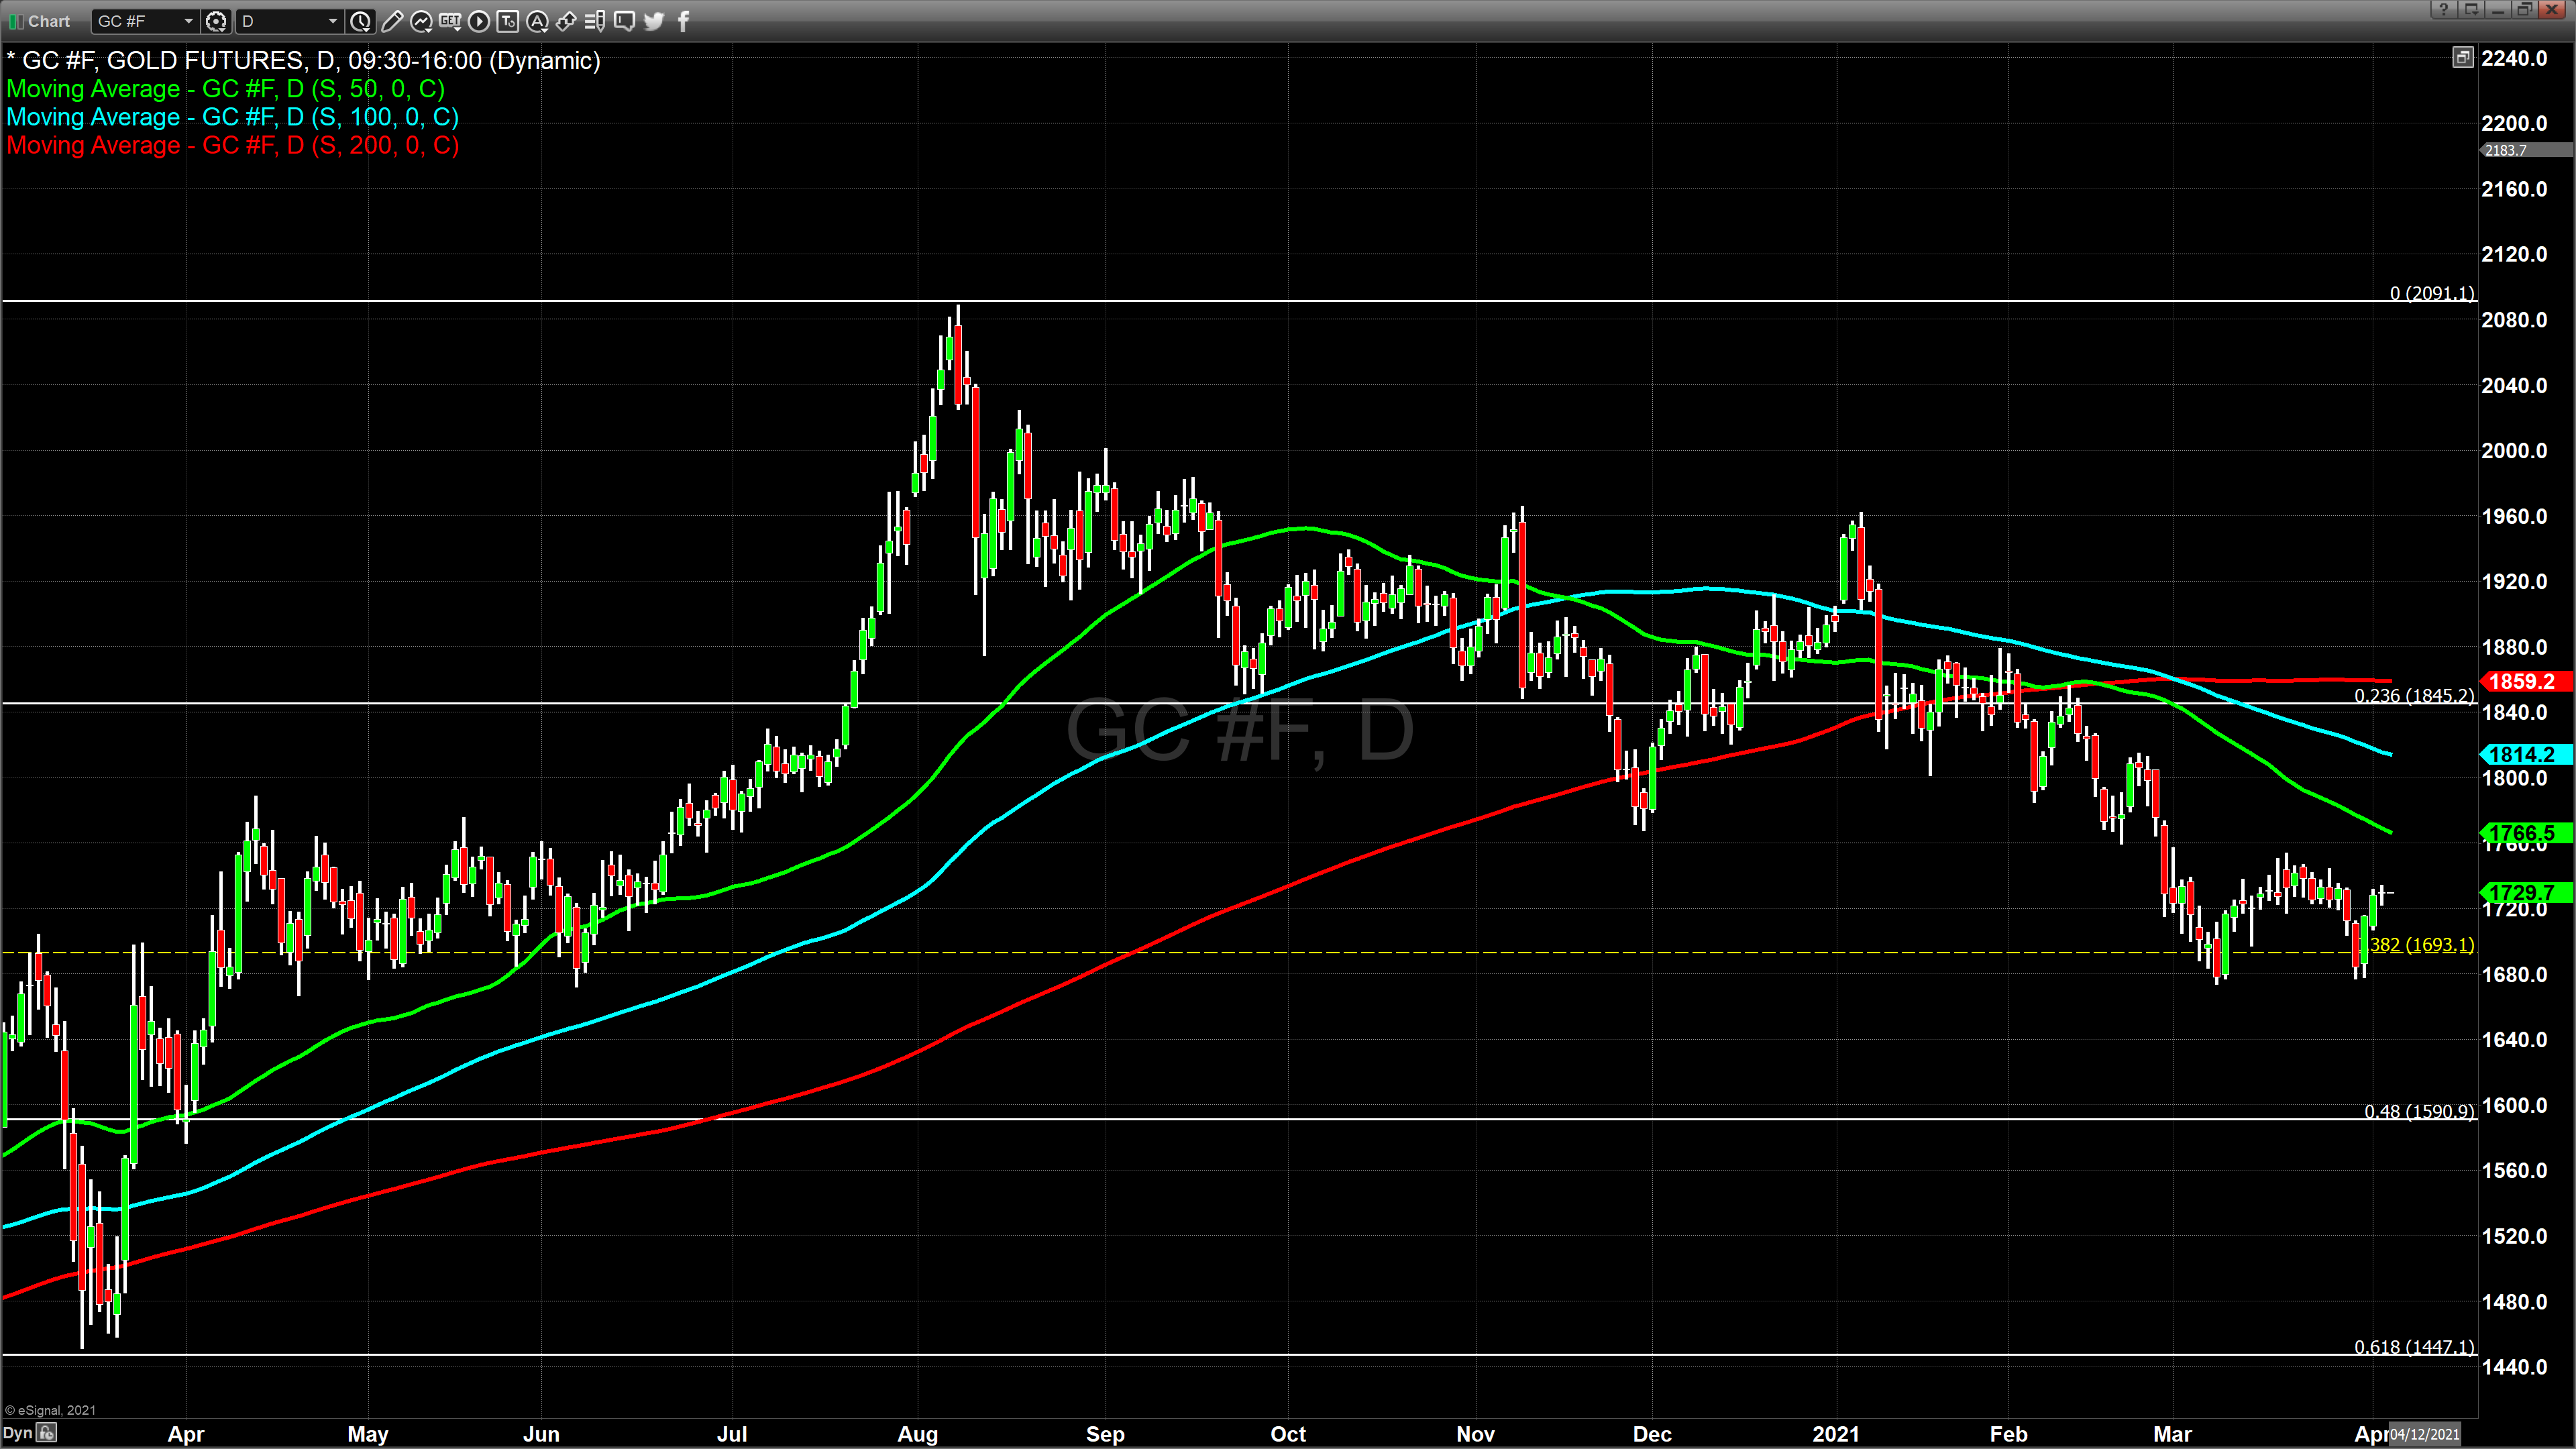Open the alerts A circle icon
The image size is (2576, 1449).
point(537,21)
